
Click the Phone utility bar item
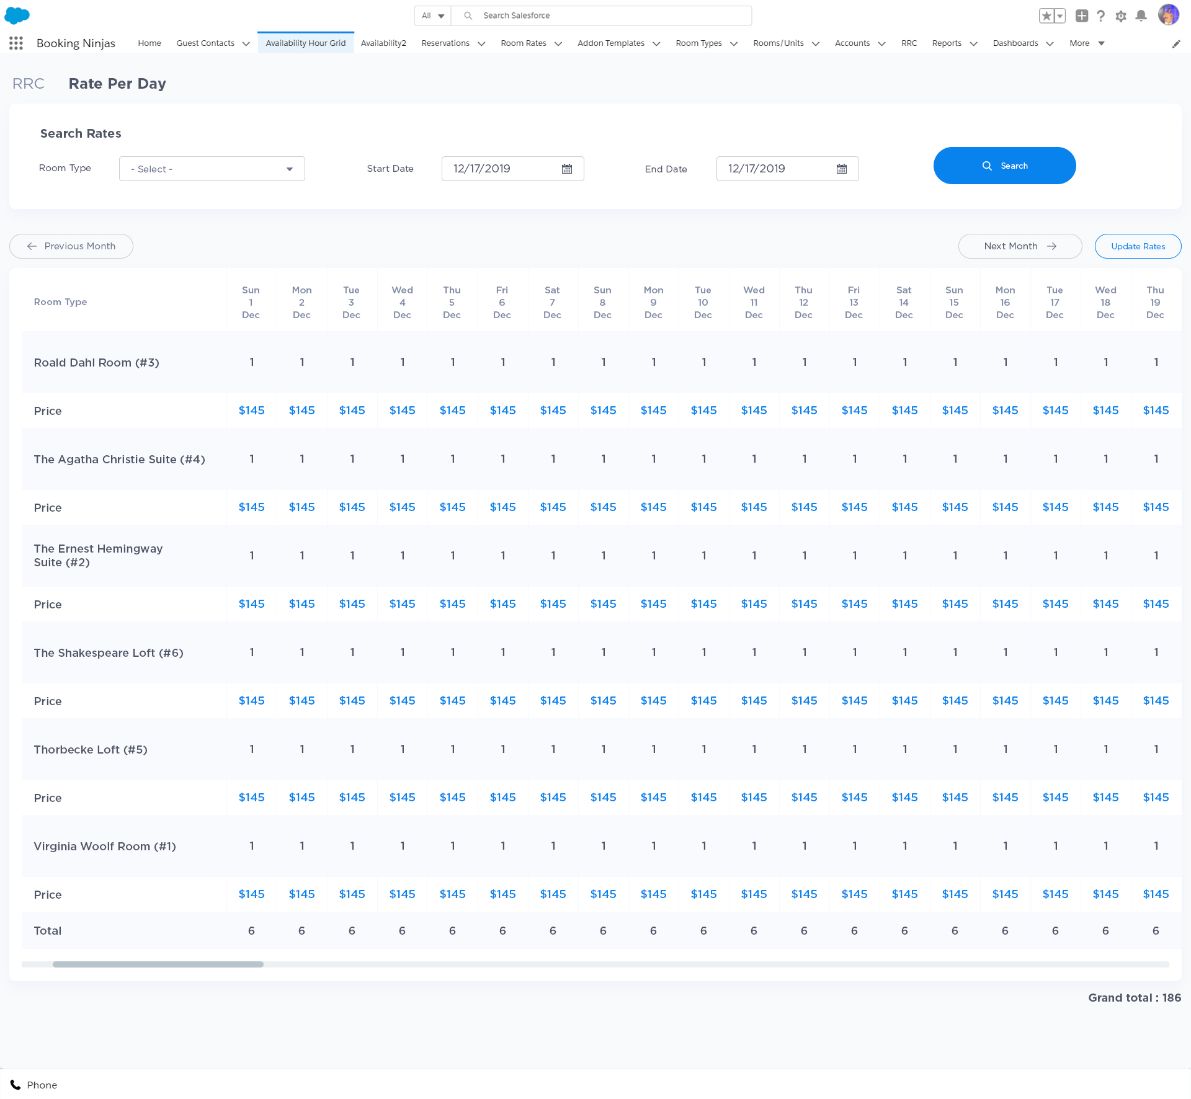tap(33, 1085)
